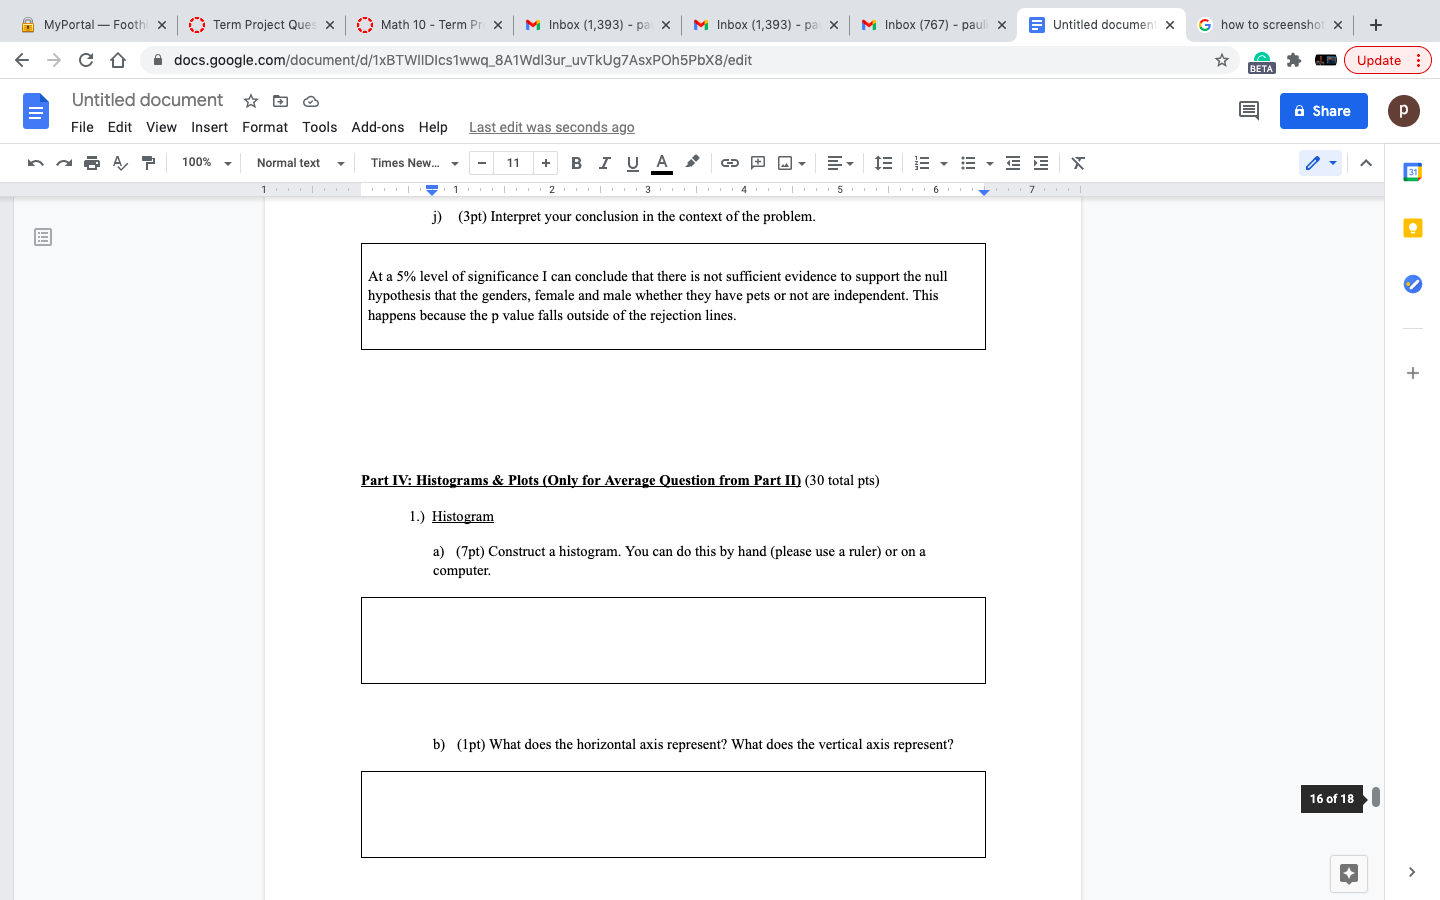Insert an image
1440x900 pixels.
click(x=785, y=162)
